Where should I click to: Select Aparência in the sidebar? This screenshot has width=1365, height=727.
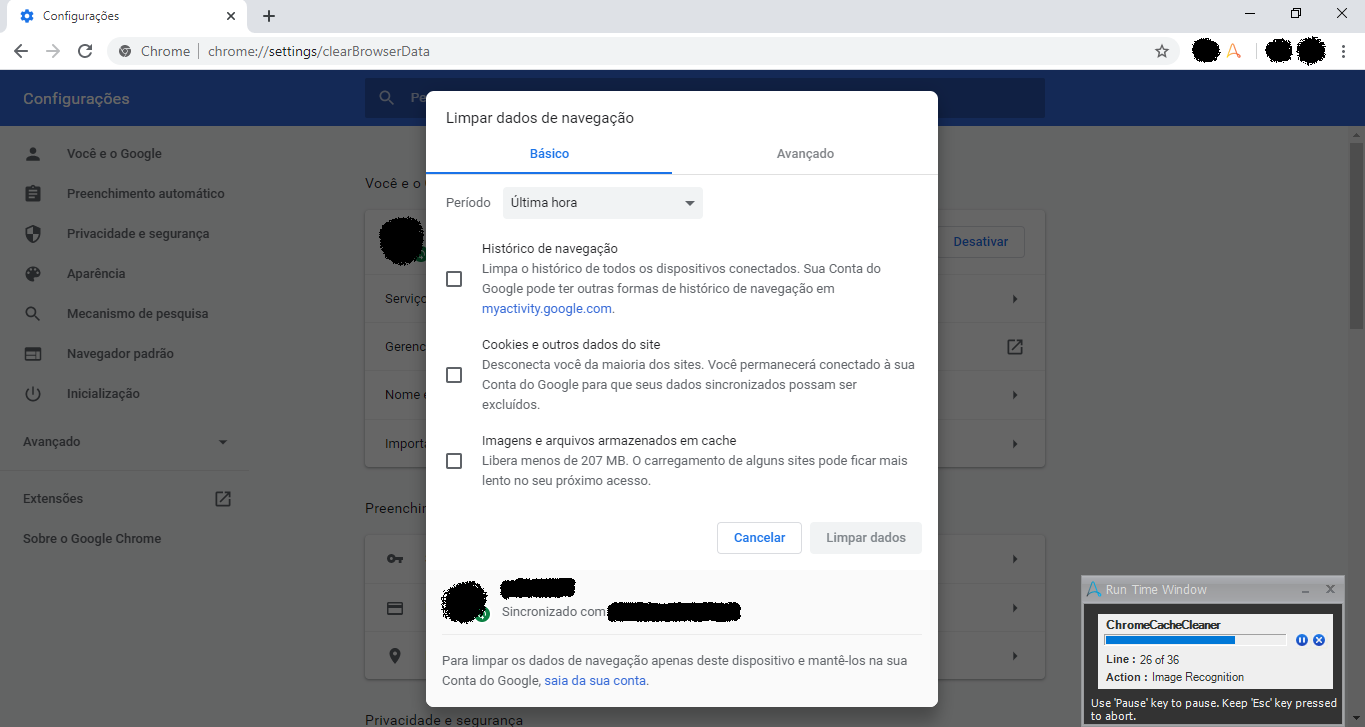[96, 274]
